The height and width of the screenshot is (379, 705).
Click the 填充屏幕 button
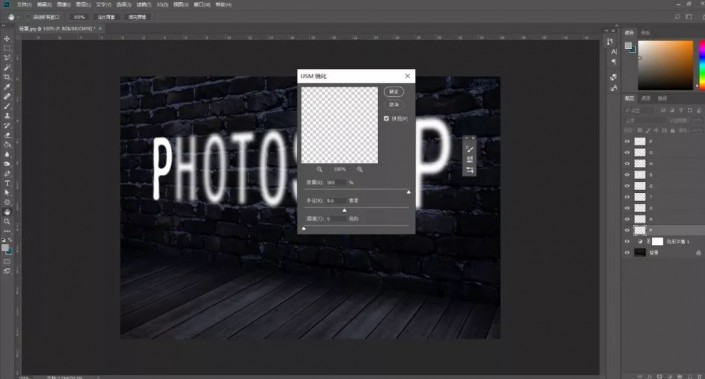pos(137,17)
